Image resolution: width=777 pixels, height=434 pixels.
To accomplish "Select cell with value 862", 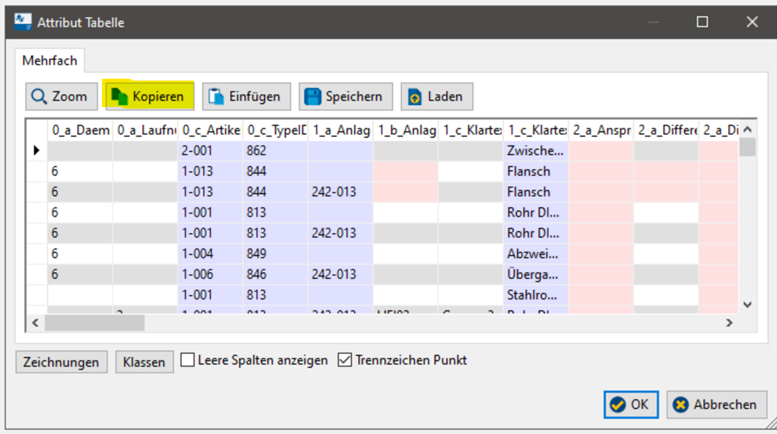I will [275, 150].
